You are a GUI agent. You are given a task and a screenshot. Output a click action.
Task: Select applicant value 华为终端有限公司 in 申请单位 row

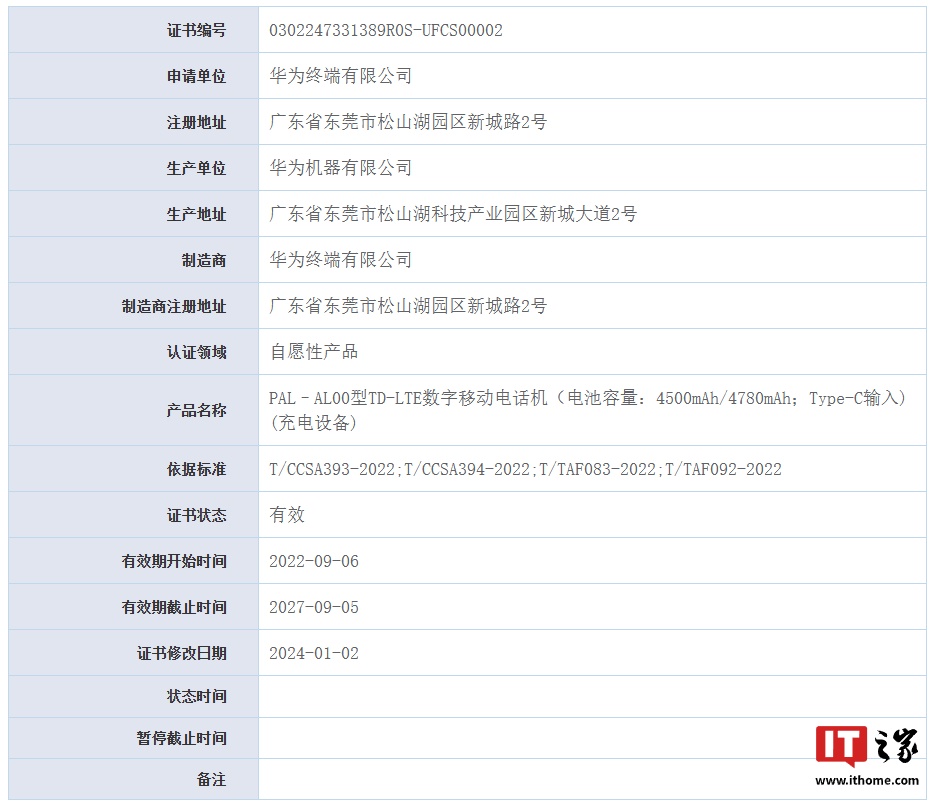click(x=340, y=76)
